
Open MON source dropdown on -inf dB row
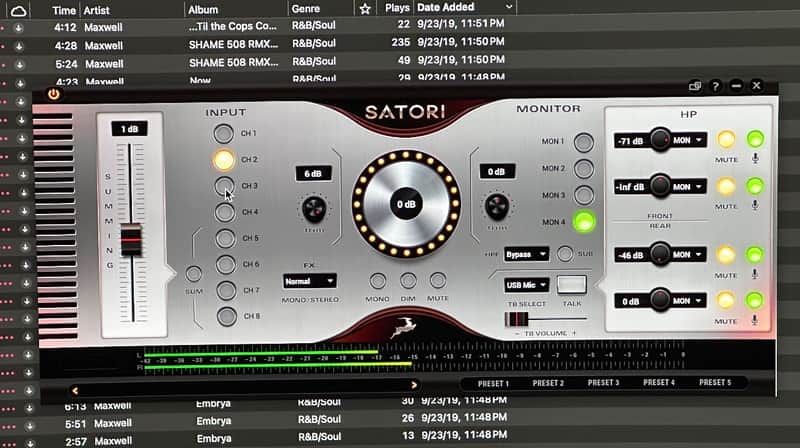(x=689, y=187)
